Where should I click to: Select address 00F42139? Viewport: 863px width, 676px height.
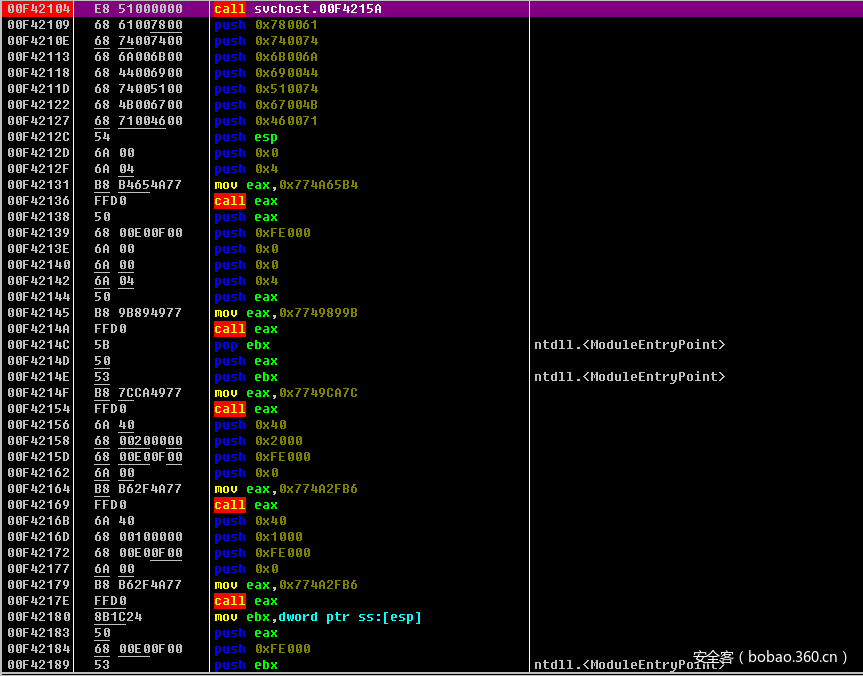[x=39, y=232]
